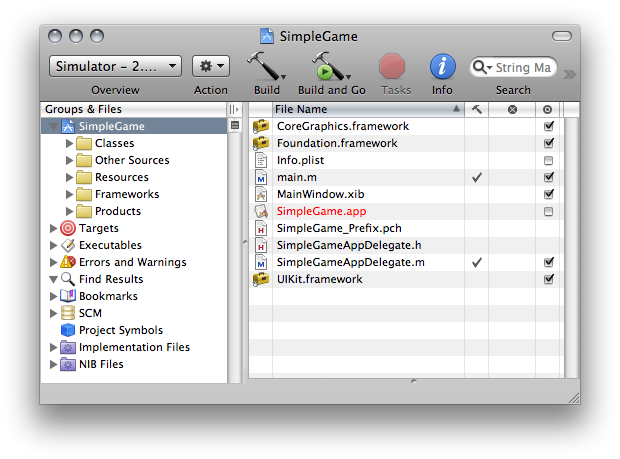Toggle target checkbox for MainWindow.xib
The width and height of the screenshot is (620, 459).
click(x=549, y=194)
